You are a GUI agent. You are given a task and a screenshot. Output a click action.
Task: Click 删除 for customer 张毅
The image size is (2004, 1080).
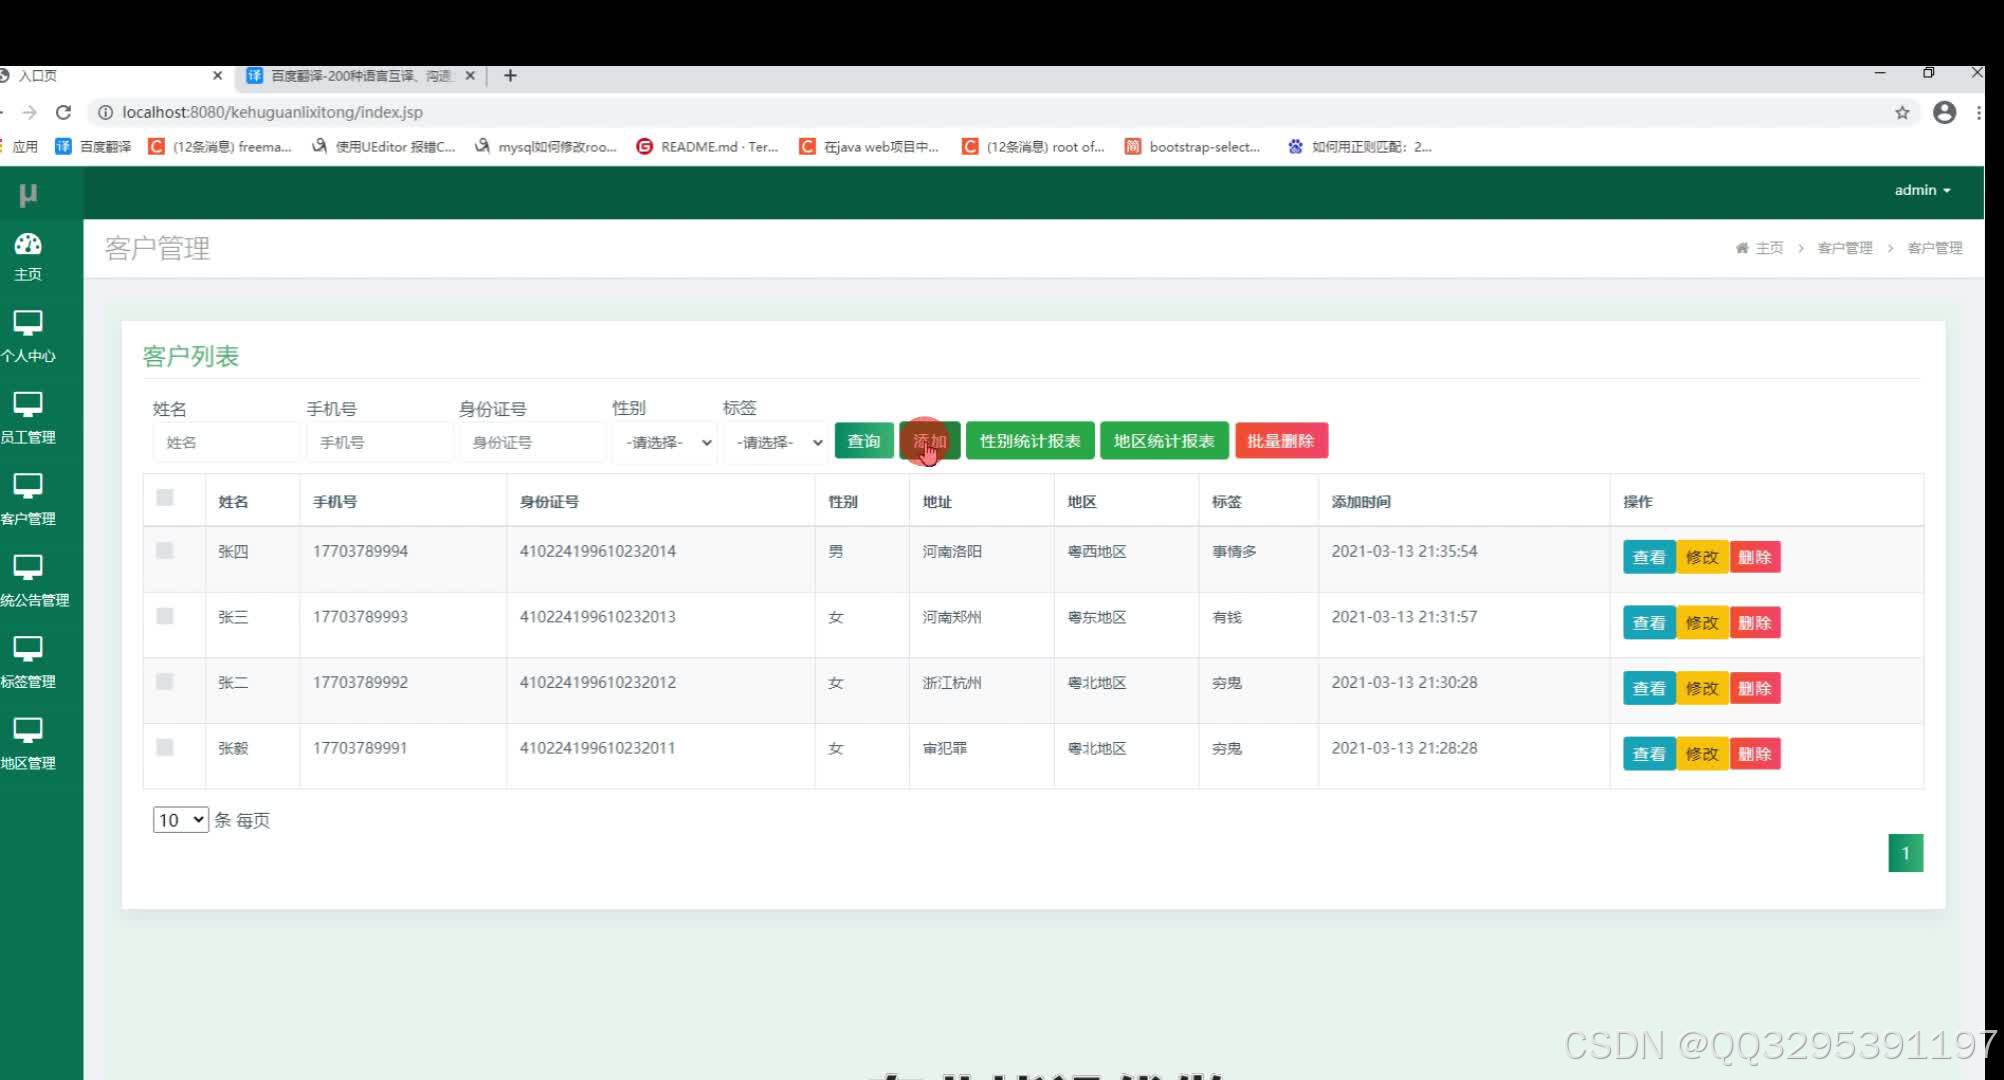coord(1755,754)
